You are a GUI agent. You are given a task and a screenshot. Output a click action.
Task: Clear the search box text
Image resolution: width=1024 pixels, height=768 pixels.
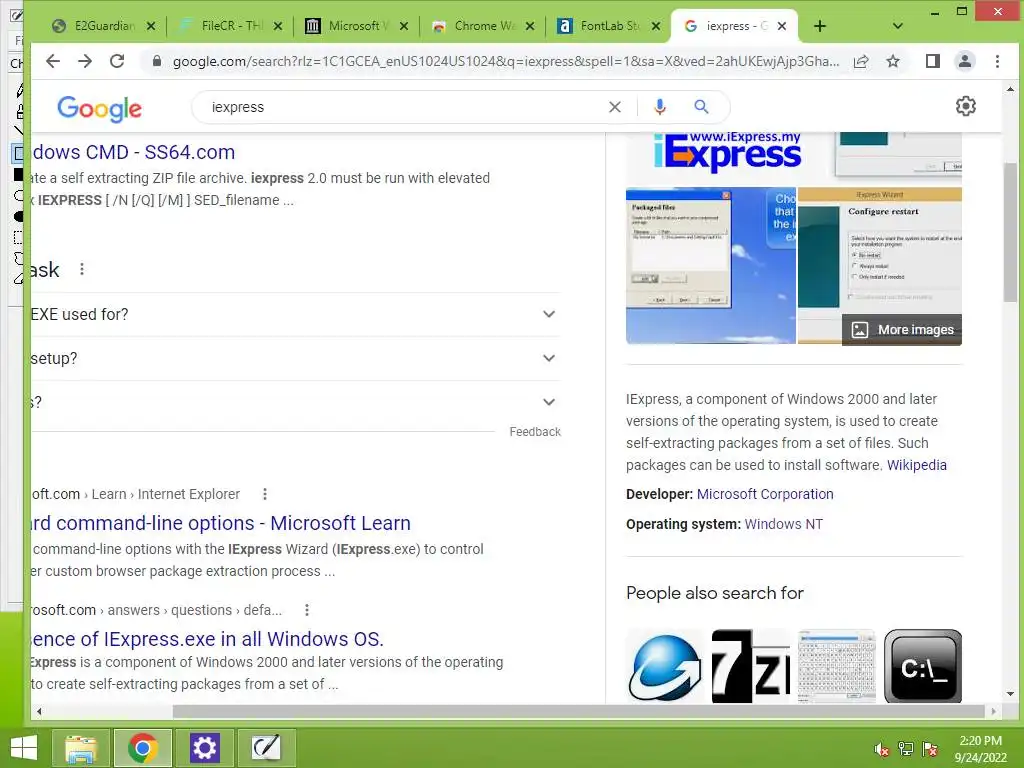point(615,107)
